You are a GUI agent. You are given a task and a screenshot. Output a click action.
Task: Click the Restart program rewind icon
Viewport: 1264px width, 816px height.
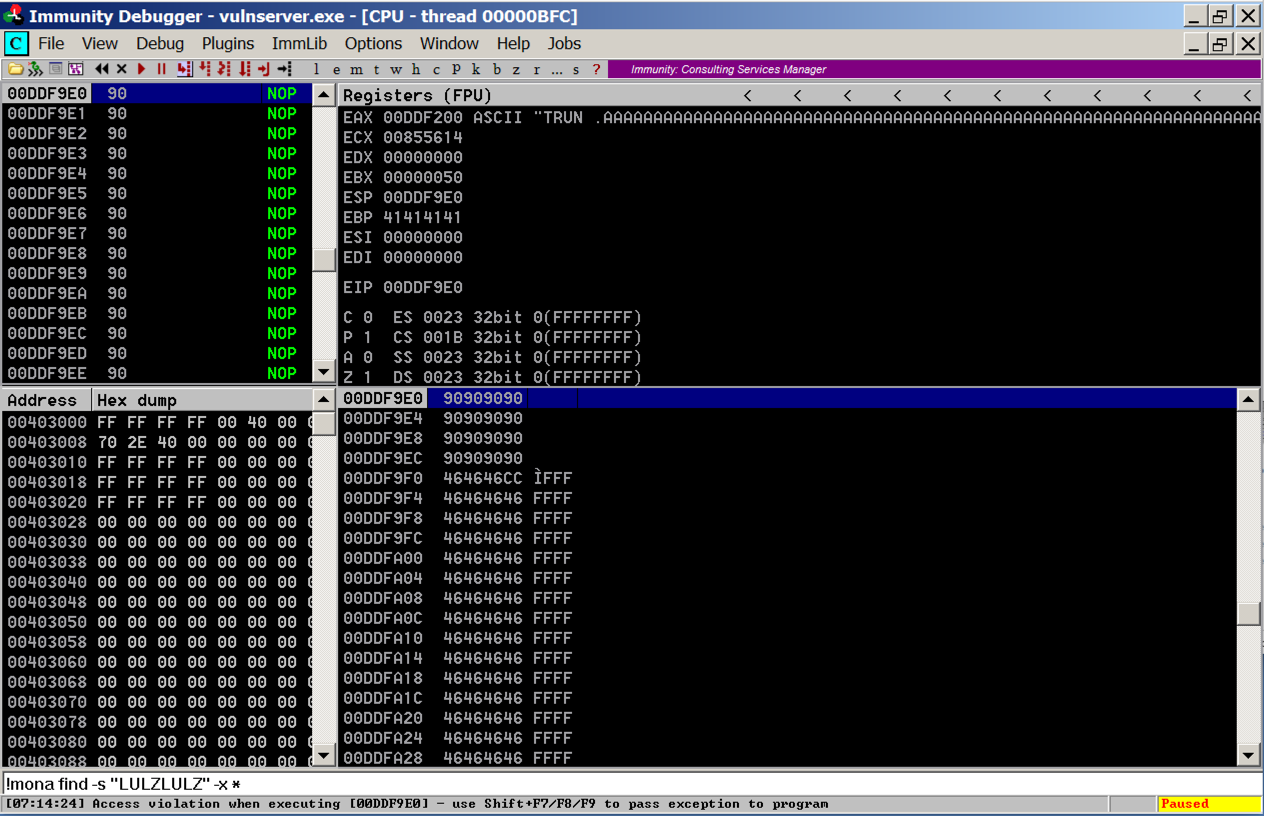pos(101,69)
